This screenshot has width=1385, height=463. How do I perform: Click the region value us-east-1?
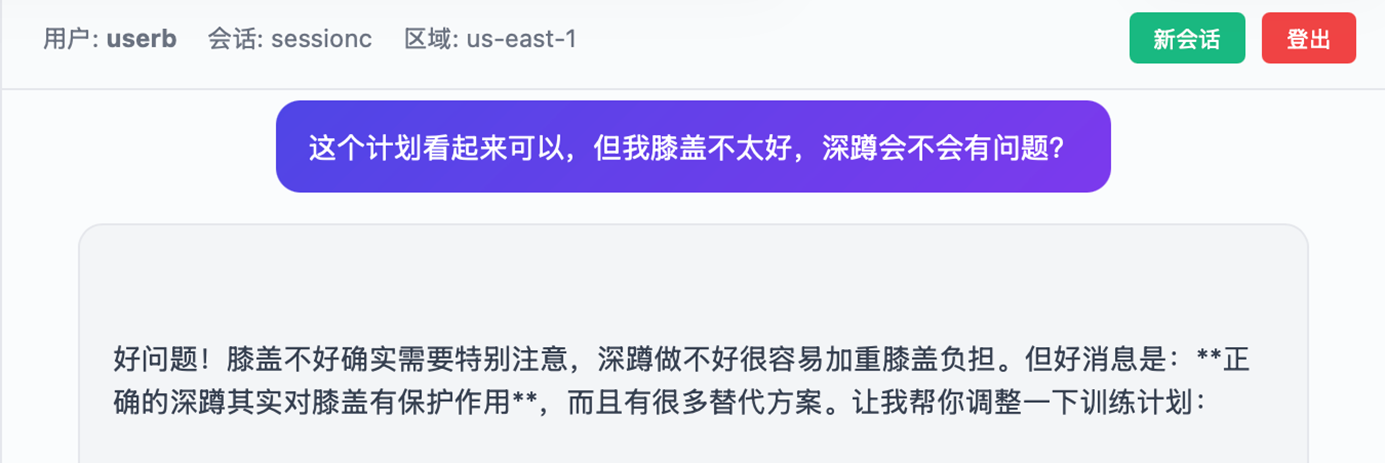click(520, 39)
